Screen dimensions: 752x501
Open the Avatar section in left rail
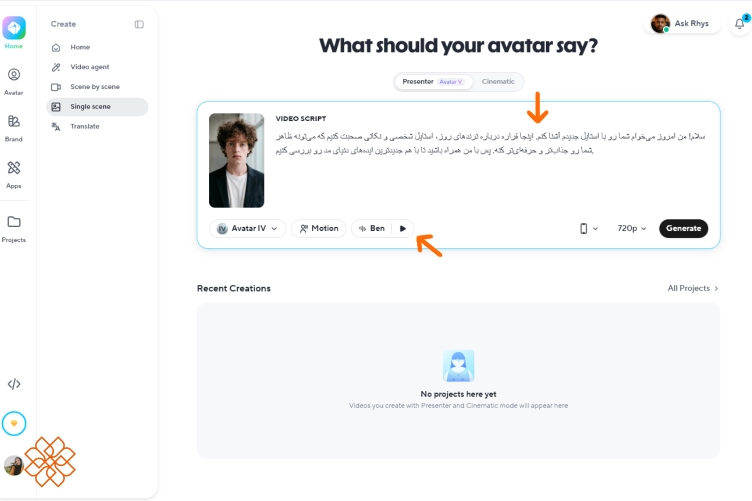14,82
